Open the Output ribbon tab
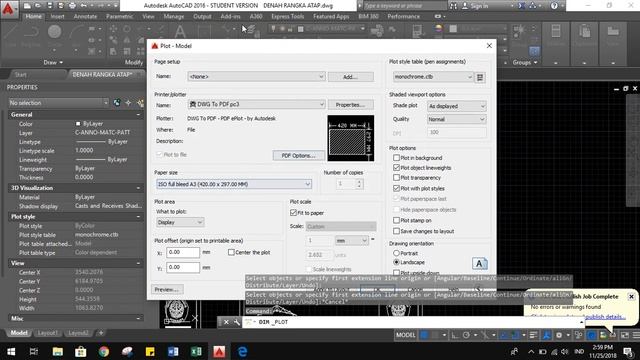Image resolution: width=640 pixels, height=360 pixels. tap(202, 17)
